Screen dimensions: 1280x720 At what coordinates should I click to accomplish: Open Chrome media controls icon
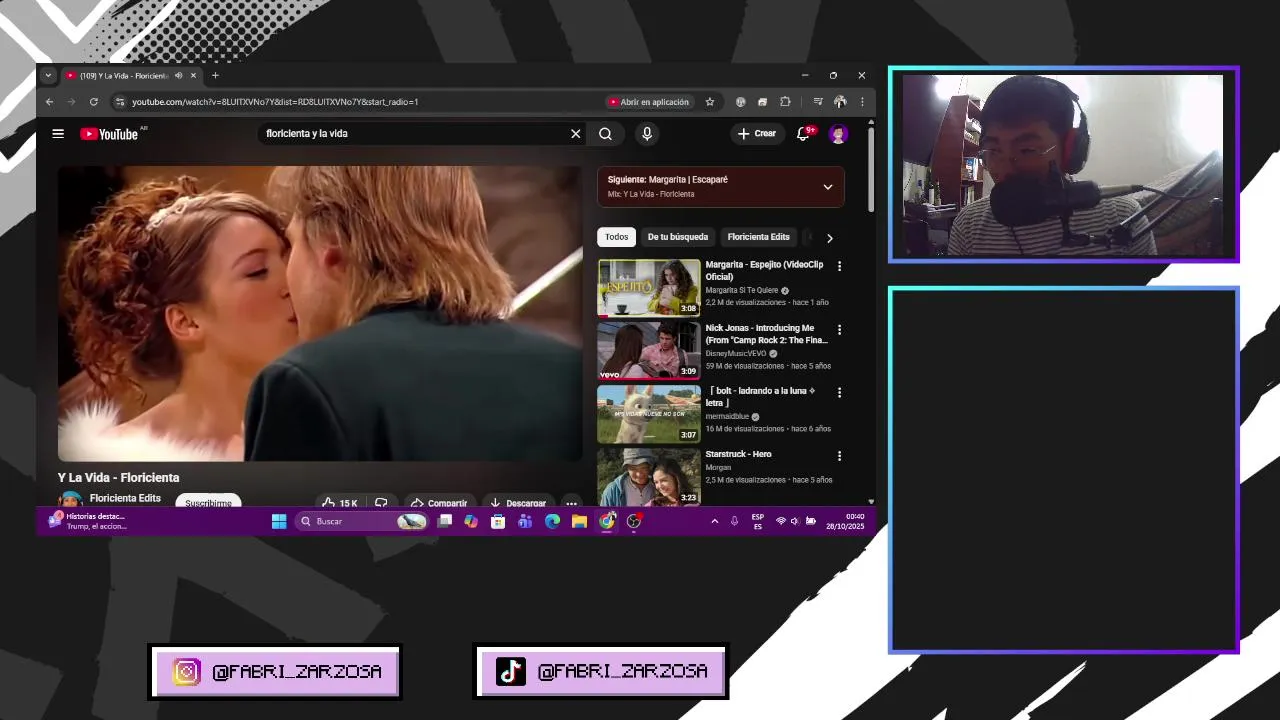point(818,102)
